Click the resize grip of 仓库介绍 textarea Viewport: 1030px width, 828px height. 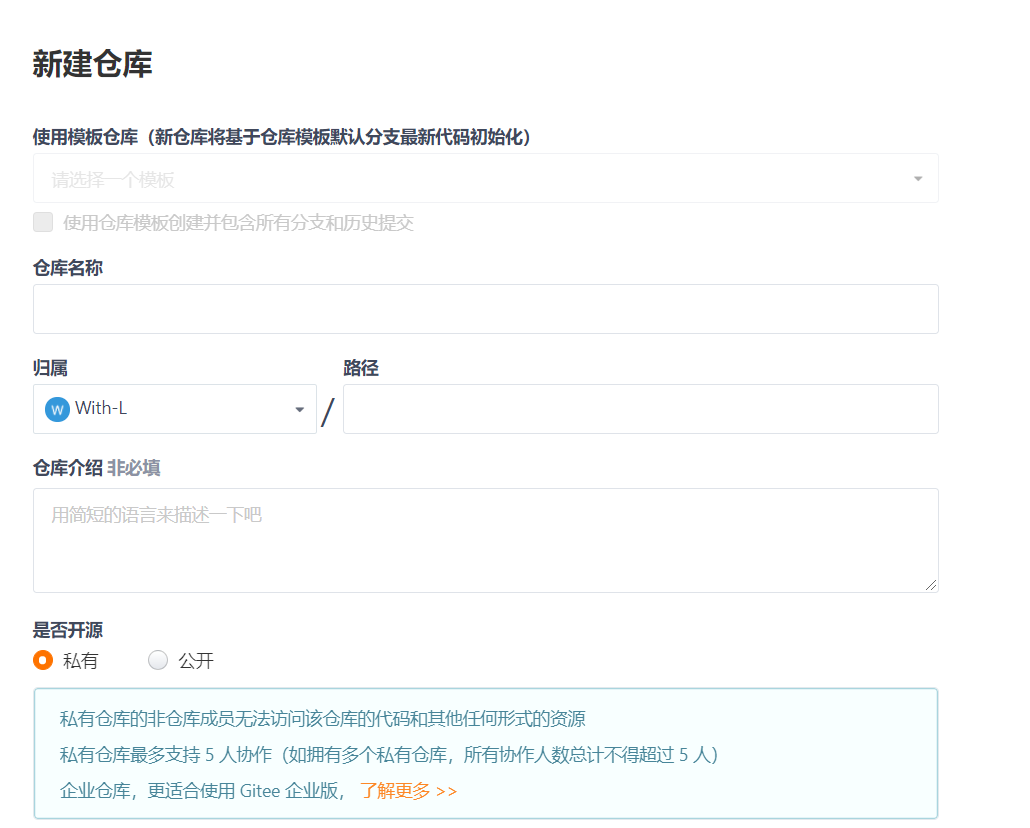[x=932, y=586]
